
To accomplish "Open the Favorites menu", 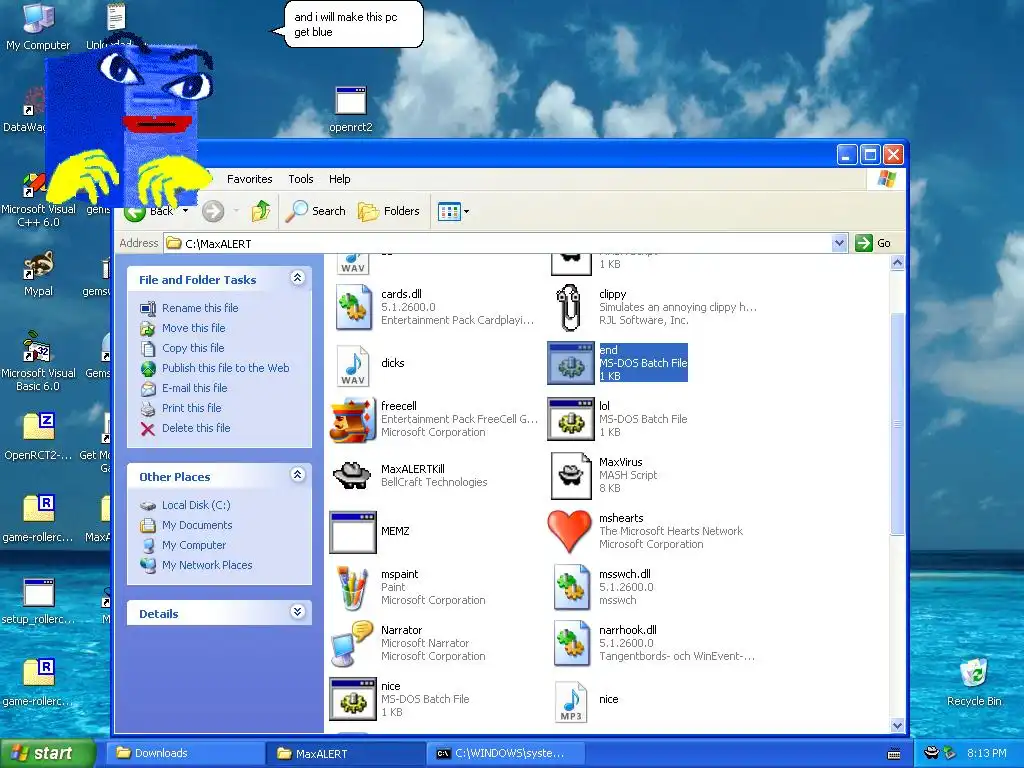I will (249, 179).
